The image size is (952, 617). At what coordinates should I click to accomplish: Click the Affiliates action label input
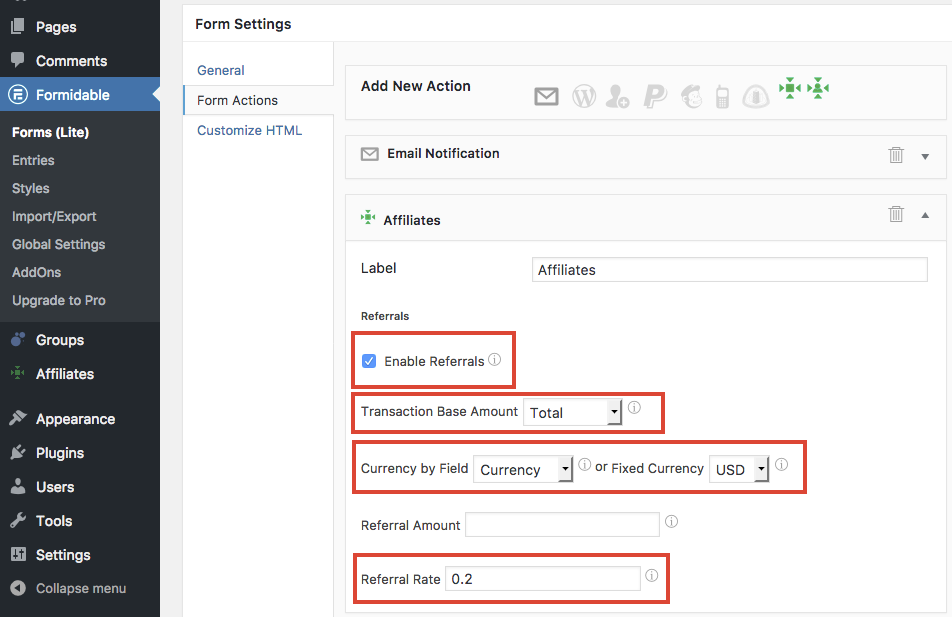[x=730, y=270]
